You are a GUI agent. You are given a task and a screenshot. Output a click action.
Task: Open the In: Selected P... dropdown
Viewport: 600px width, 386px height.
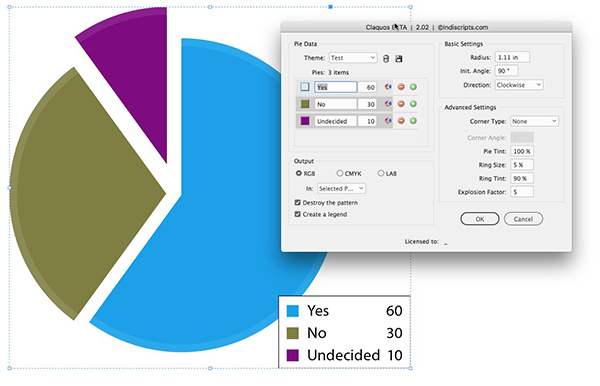pos(341,189)
